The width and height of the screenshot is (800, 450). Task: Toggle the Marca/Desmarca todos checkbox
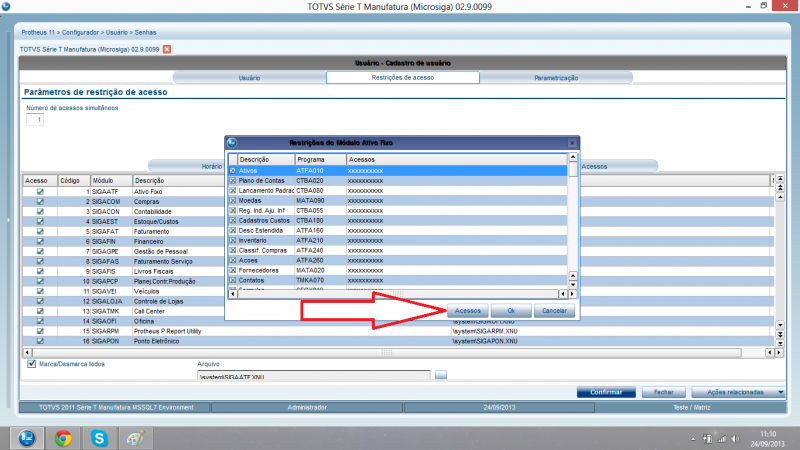point(32,364)
